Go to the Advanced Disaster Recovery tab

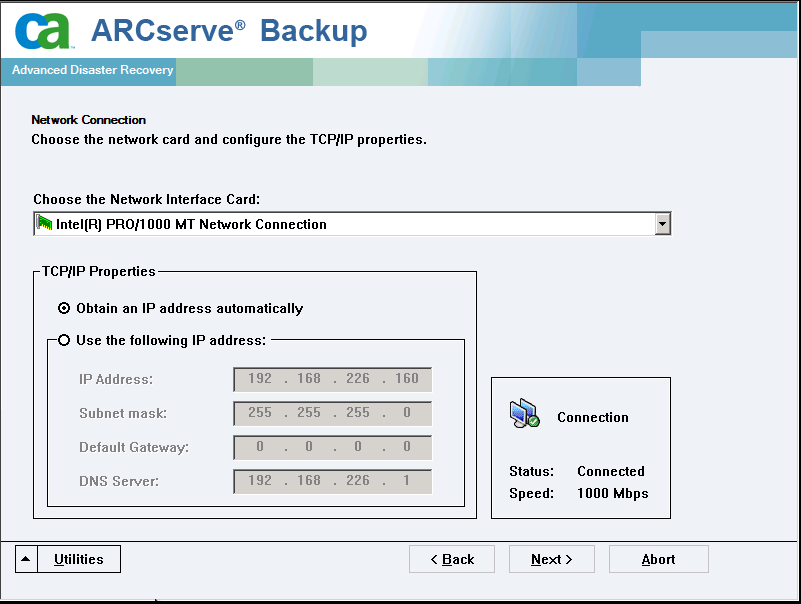[x=92, y=70]
